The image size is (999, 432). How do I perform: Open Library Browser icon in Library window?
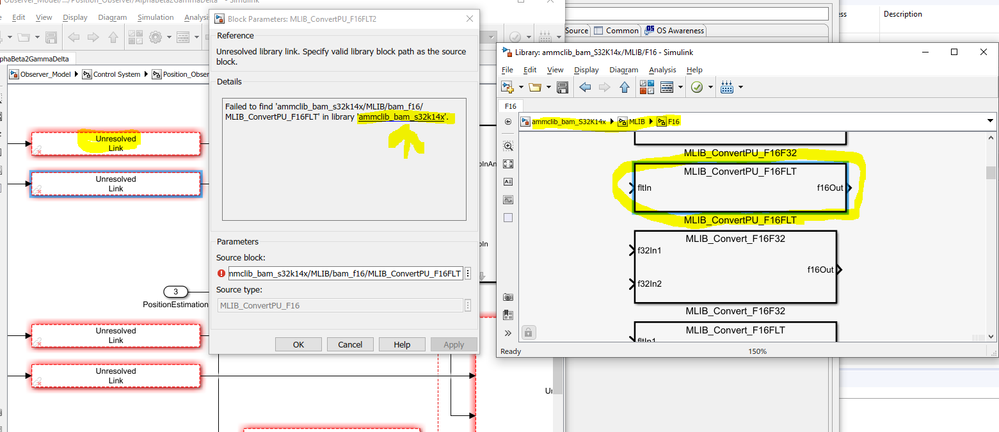click(646, 87)
